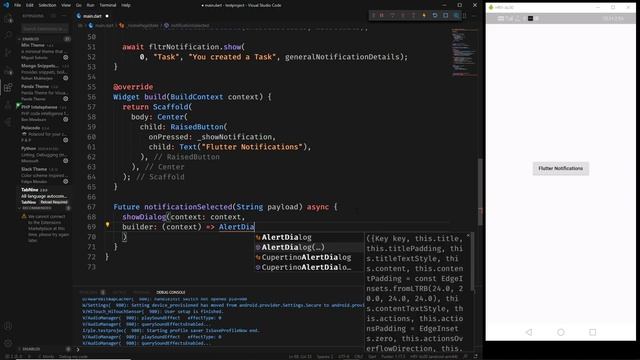
Task: Click the code minimap preview
Action: [464, 53]
